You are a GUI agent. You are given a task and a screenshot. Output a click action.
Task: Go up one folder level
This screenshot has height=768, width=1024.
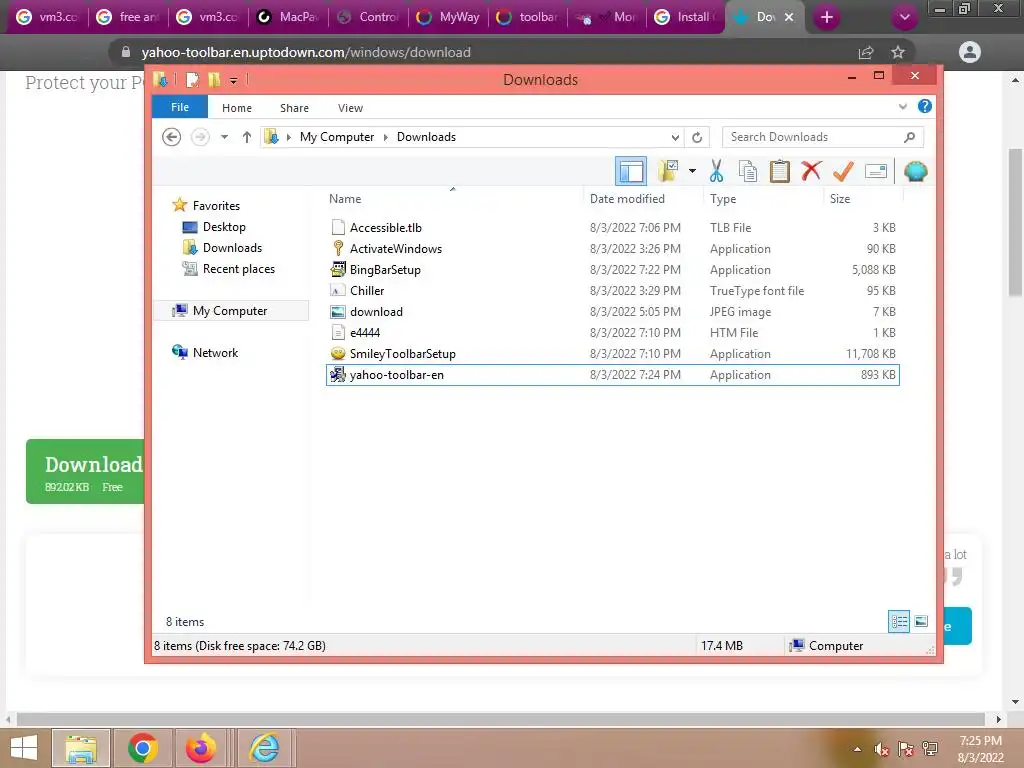click(246, 137)
